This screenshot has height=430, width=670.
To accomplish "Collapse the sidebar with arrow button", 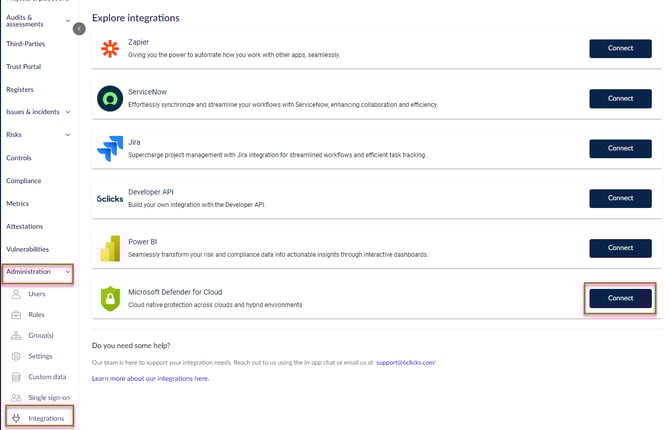I will 79,29.
